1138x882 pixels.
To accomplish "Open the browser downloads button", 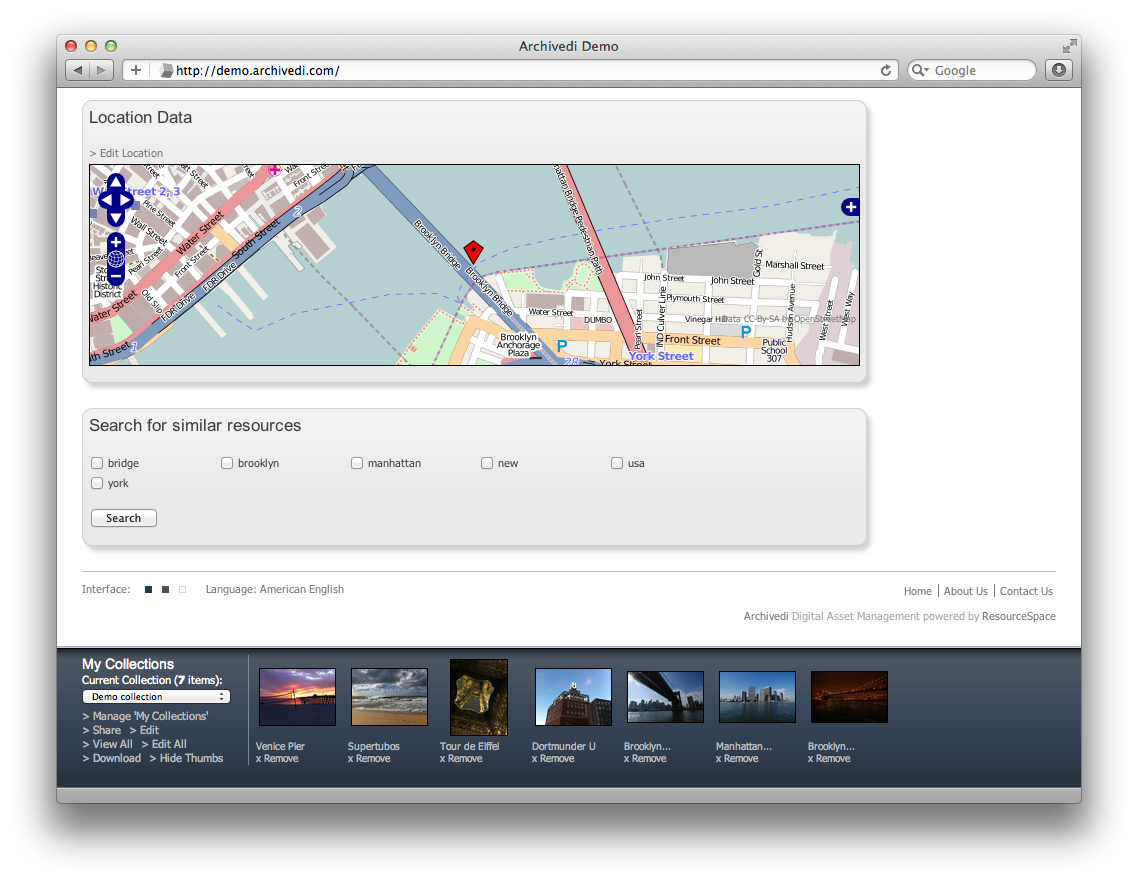I will pos(1059,70).
